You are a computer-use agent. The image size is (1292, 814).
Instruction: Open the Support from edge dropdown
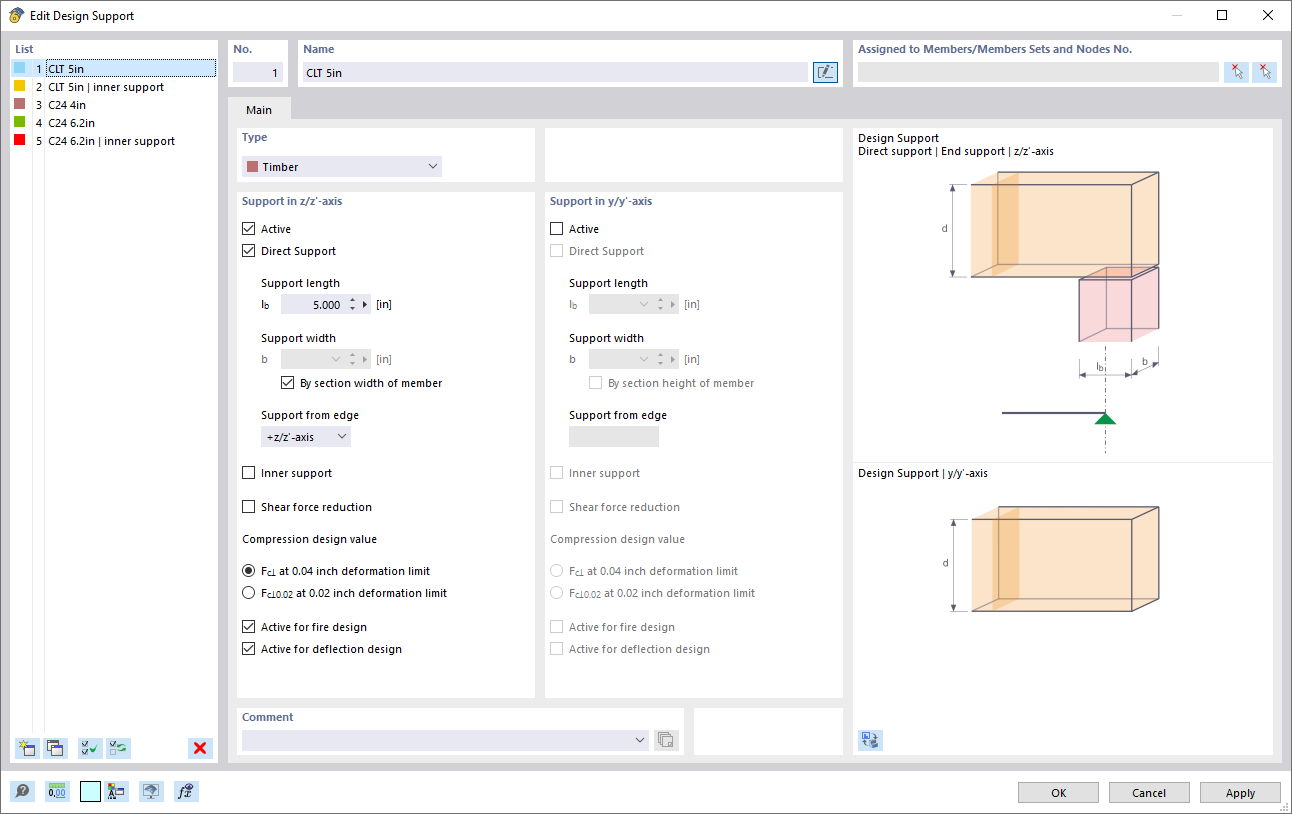coord(306,436)
